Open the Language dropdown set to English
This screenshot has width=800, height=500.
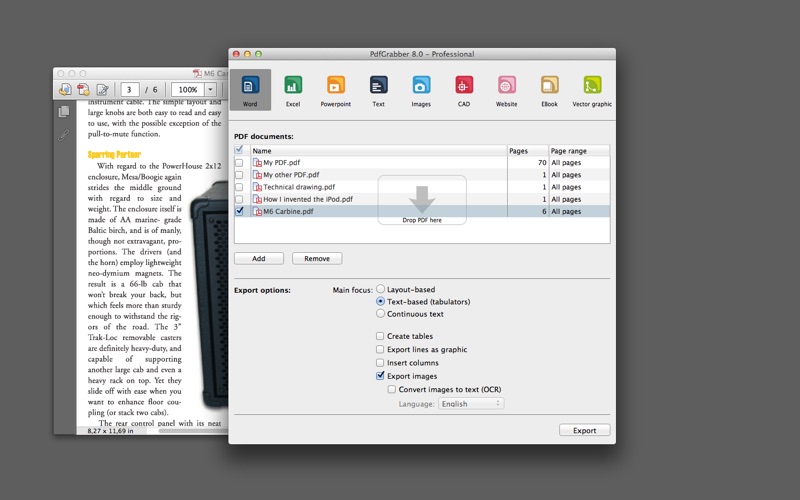[x=471, y=404]
